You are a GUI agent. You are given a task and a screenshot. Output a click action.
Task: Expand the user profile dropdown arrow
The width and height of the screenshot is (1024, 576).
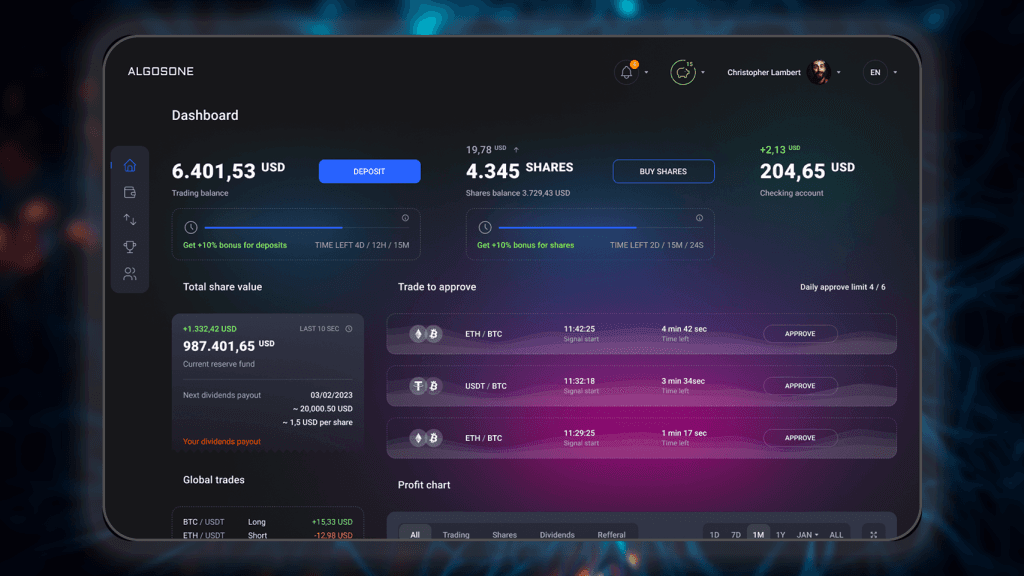click(x=839, y=73)
